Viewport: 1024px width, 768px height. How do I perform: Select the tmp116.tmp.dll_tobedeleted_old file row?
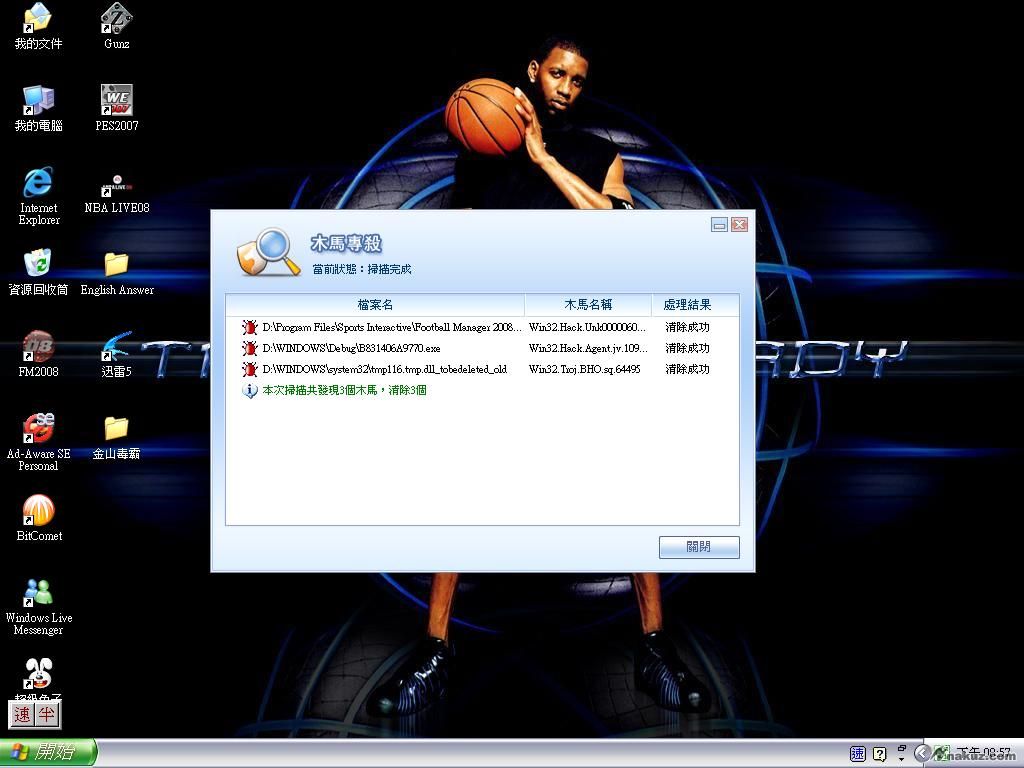(482, 369)
